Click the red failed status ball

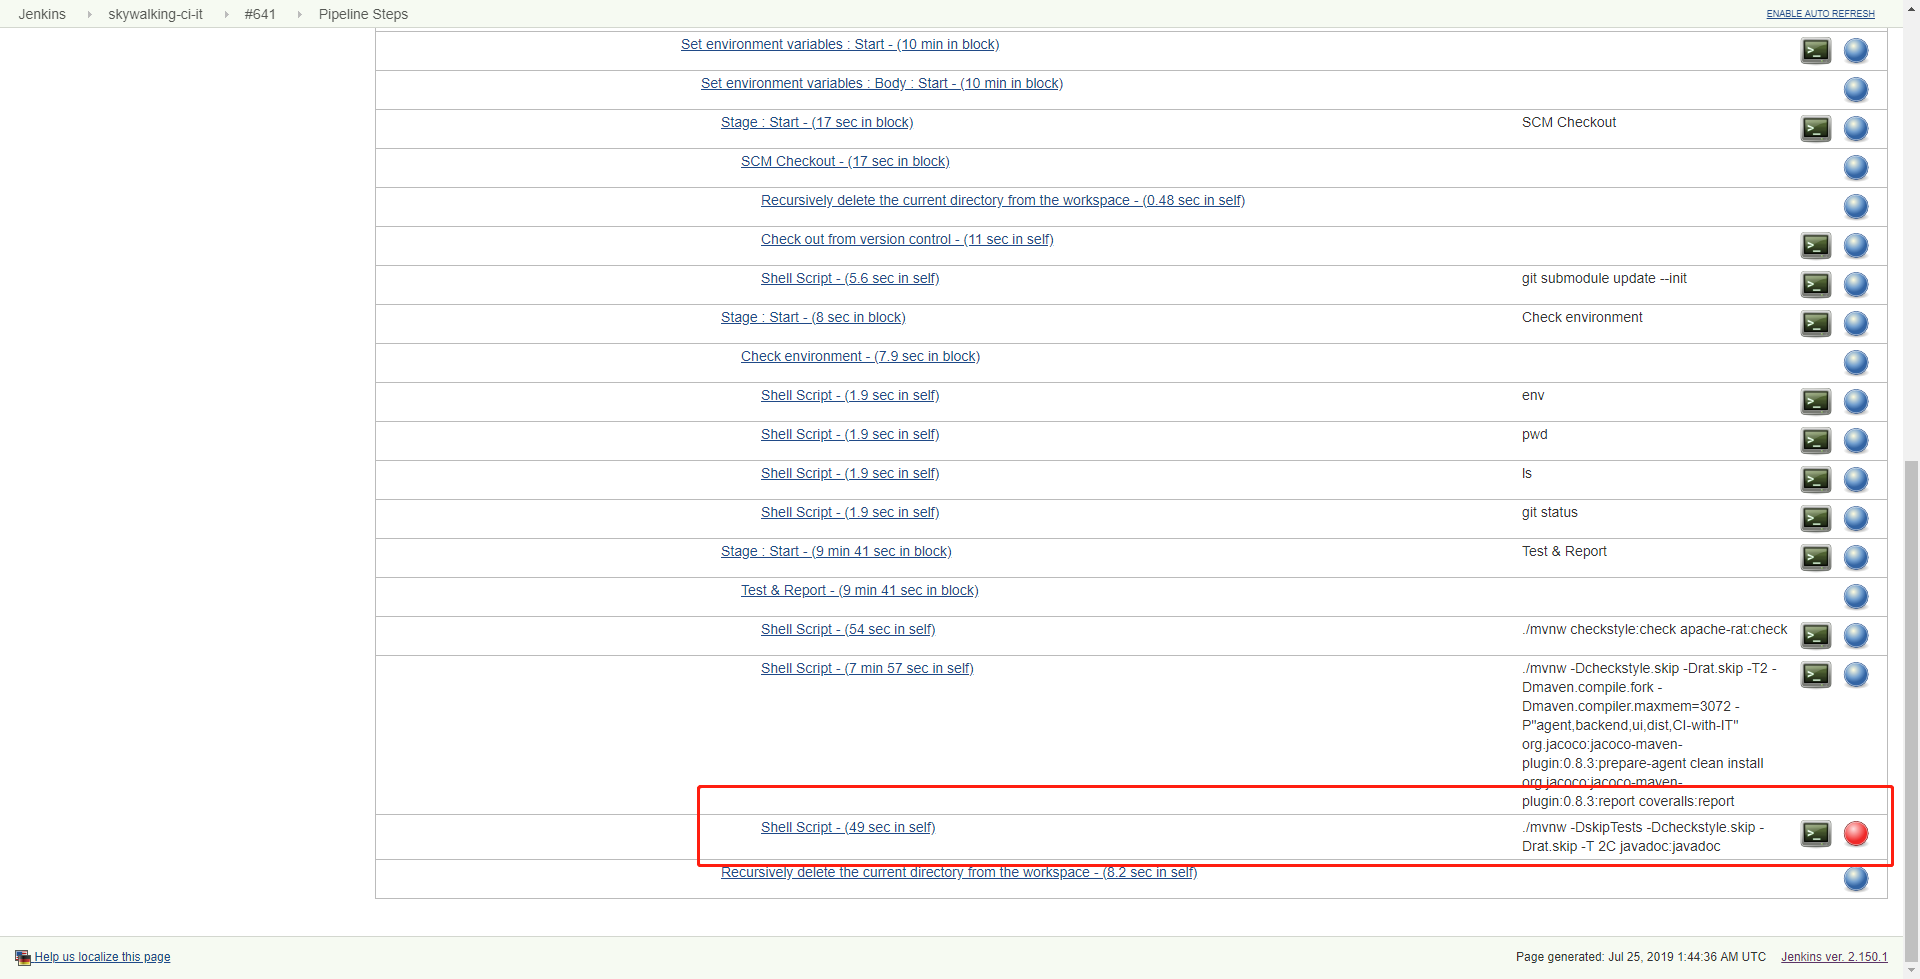pyautogui.click(x=1856, y=834)
